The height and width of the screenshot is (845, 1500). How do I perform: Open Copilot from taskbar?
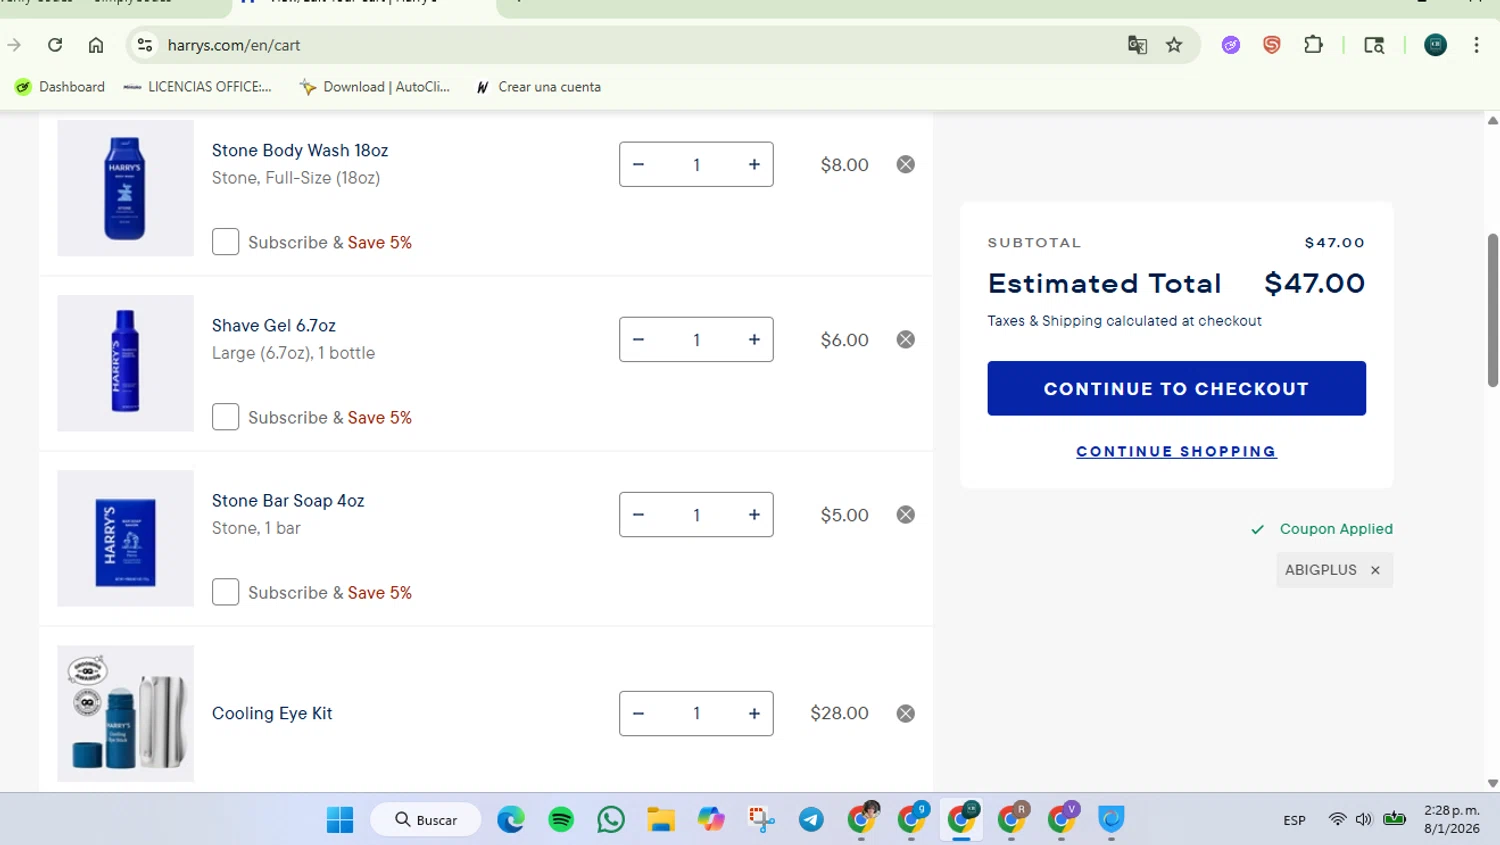pyautogui.click(x=711, y=820)
